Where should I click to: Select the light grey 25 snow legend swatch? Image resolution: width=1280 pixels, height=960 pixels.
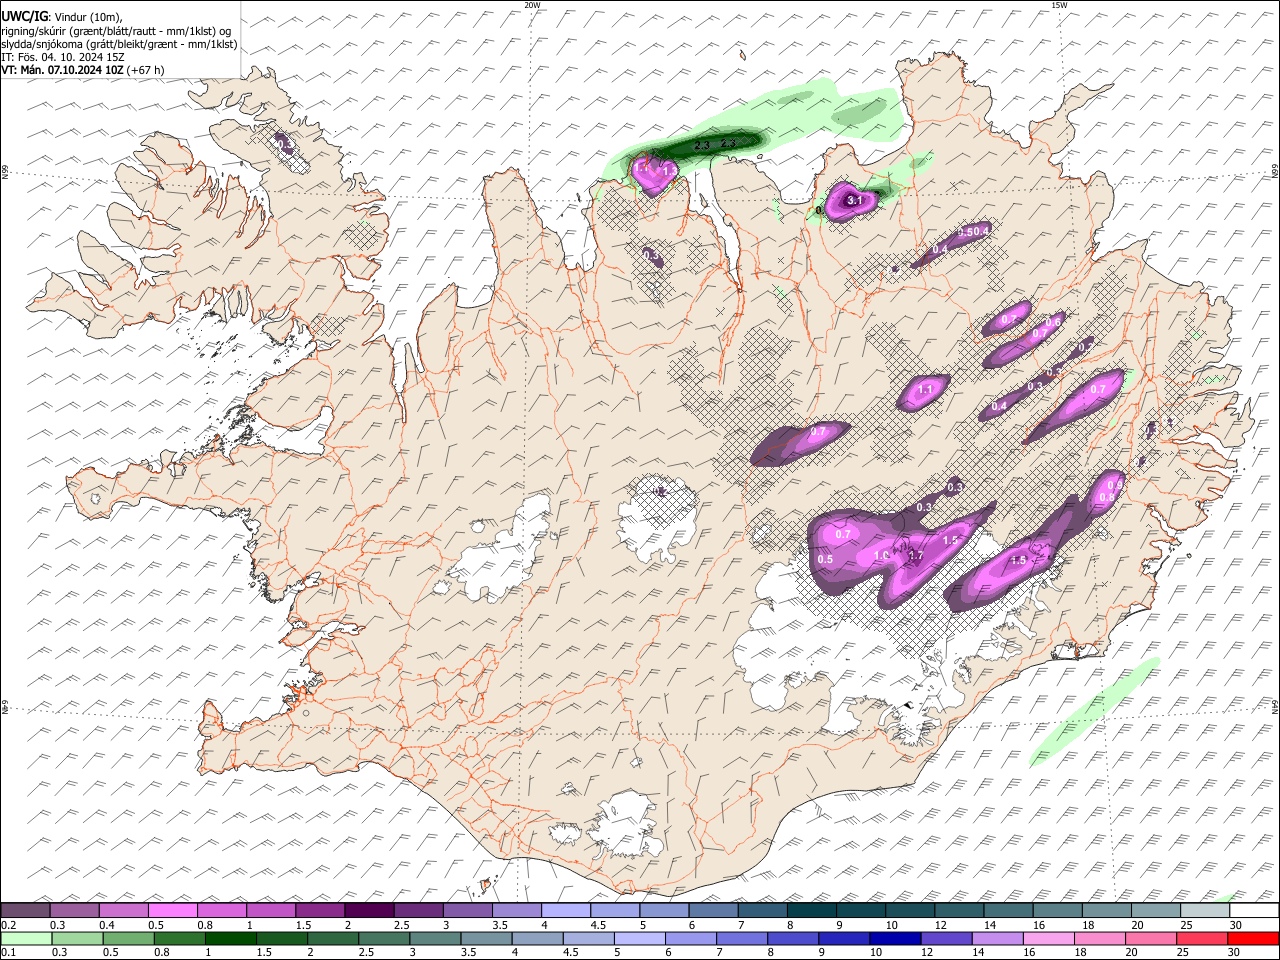1205,910
